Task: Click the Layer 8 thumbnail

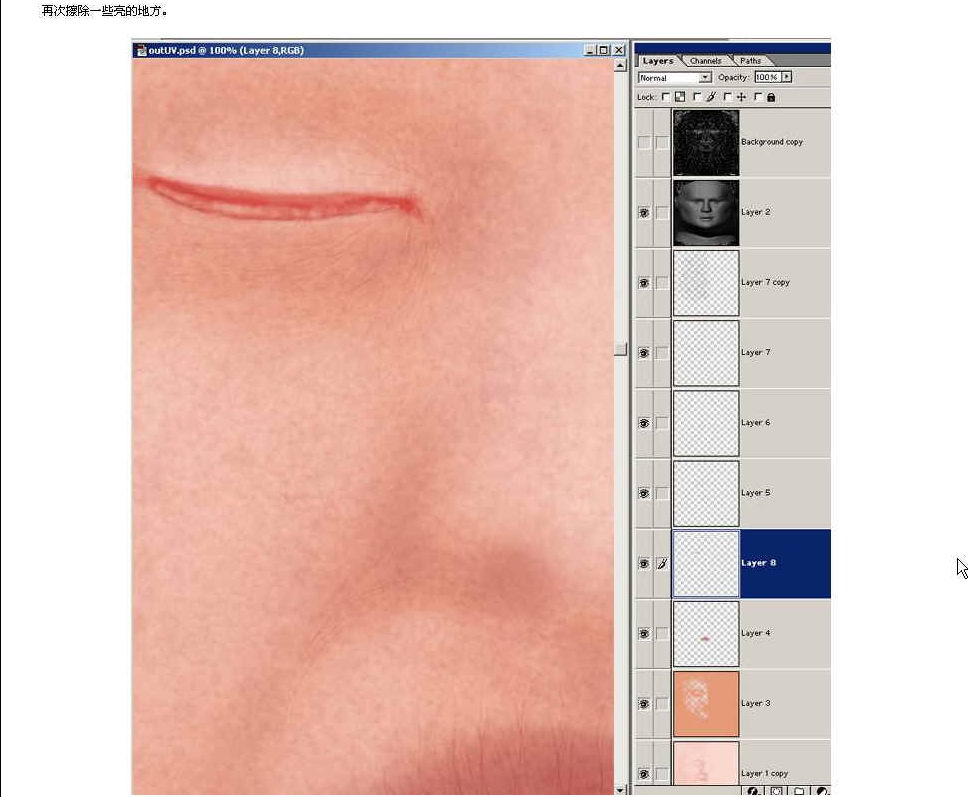Action: pyautogui.click(x=706, y=564)
